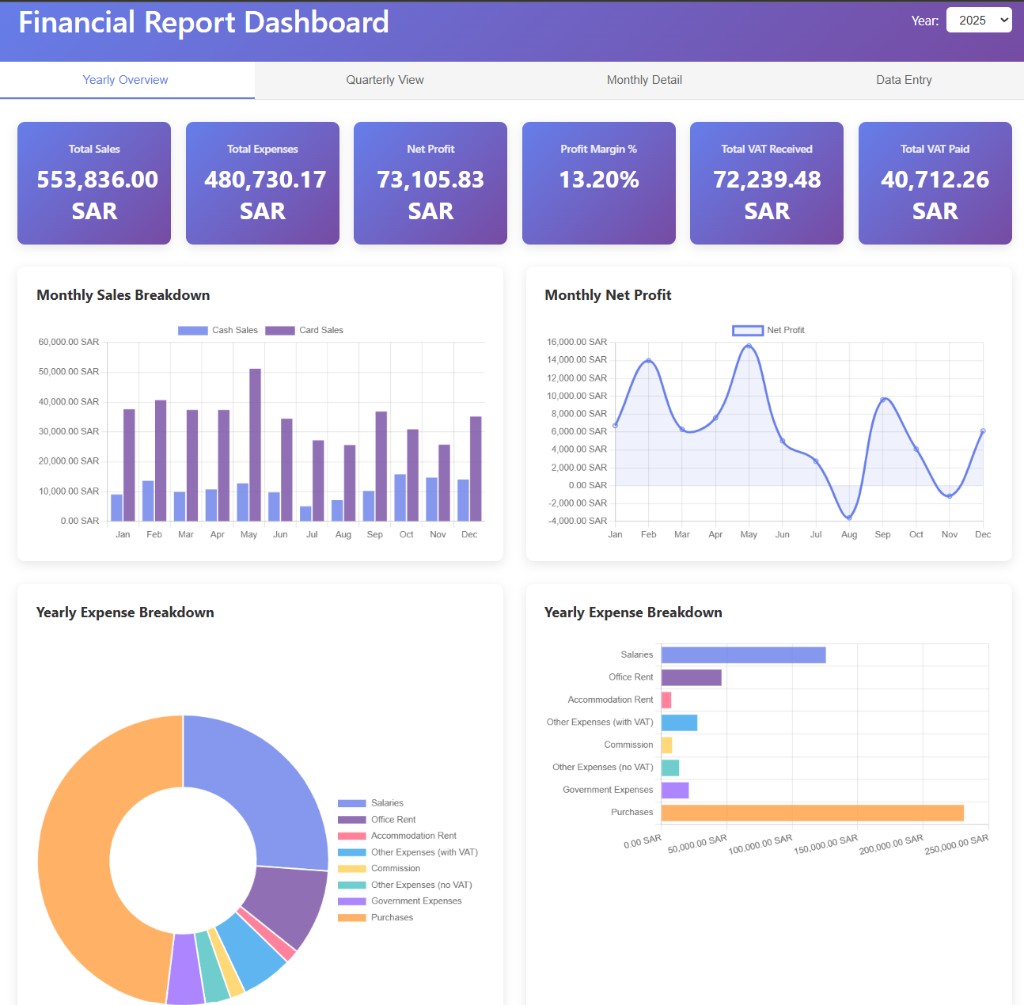Screen dimensions: 1024x1005
Task: Select the Data Entry tab
Action: [x=903, y=80]
